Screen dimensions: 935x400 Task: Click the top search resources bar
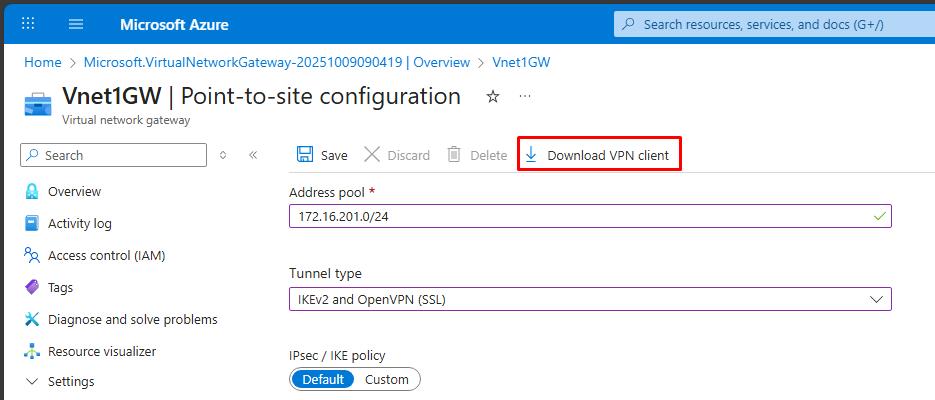click(x=770, y=24)
